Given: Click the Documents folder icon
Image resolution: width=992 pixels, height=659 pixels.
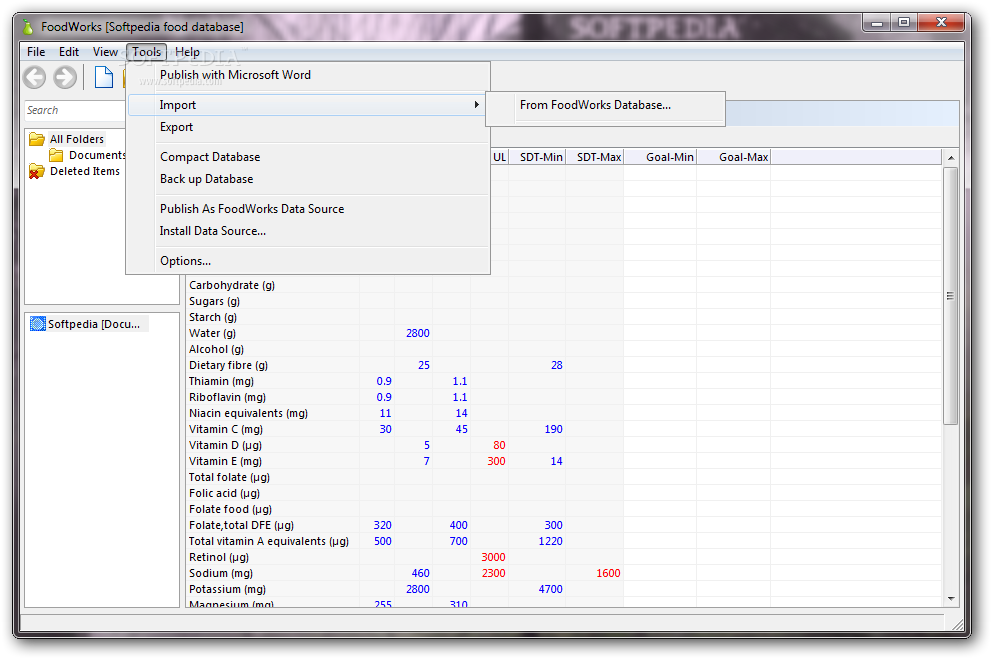Looking at the screenshot, I should 56,155.
